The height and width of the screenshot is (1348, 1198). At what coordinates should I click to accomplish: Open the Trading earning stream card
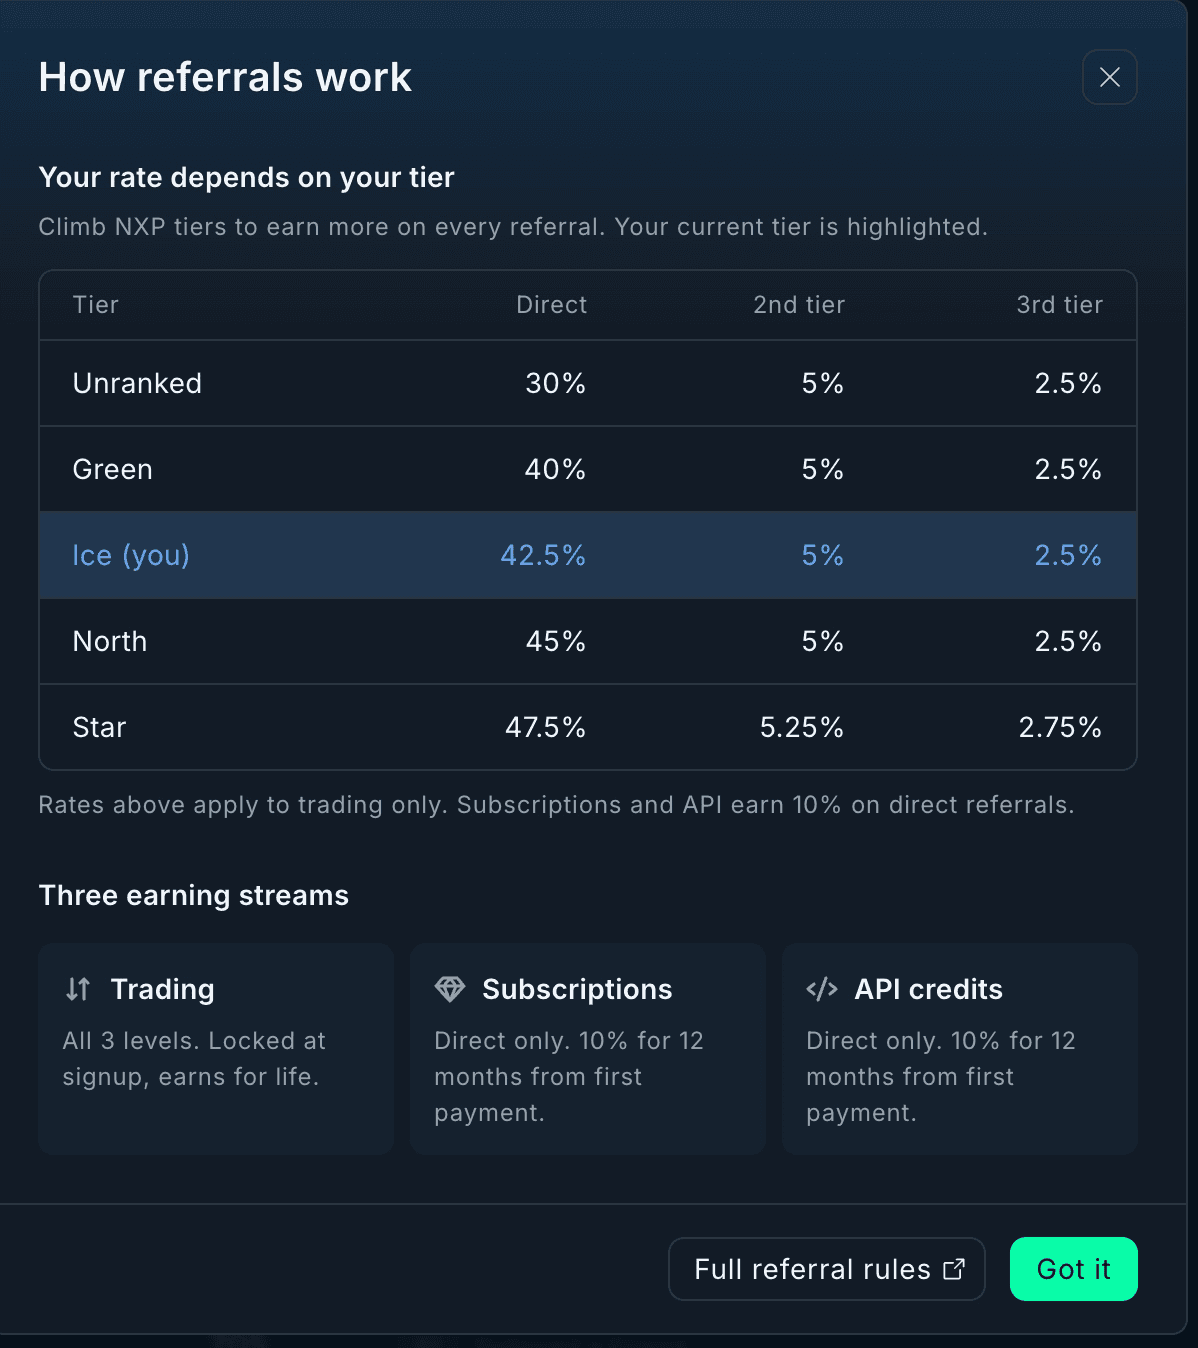tap(216, 1048)
